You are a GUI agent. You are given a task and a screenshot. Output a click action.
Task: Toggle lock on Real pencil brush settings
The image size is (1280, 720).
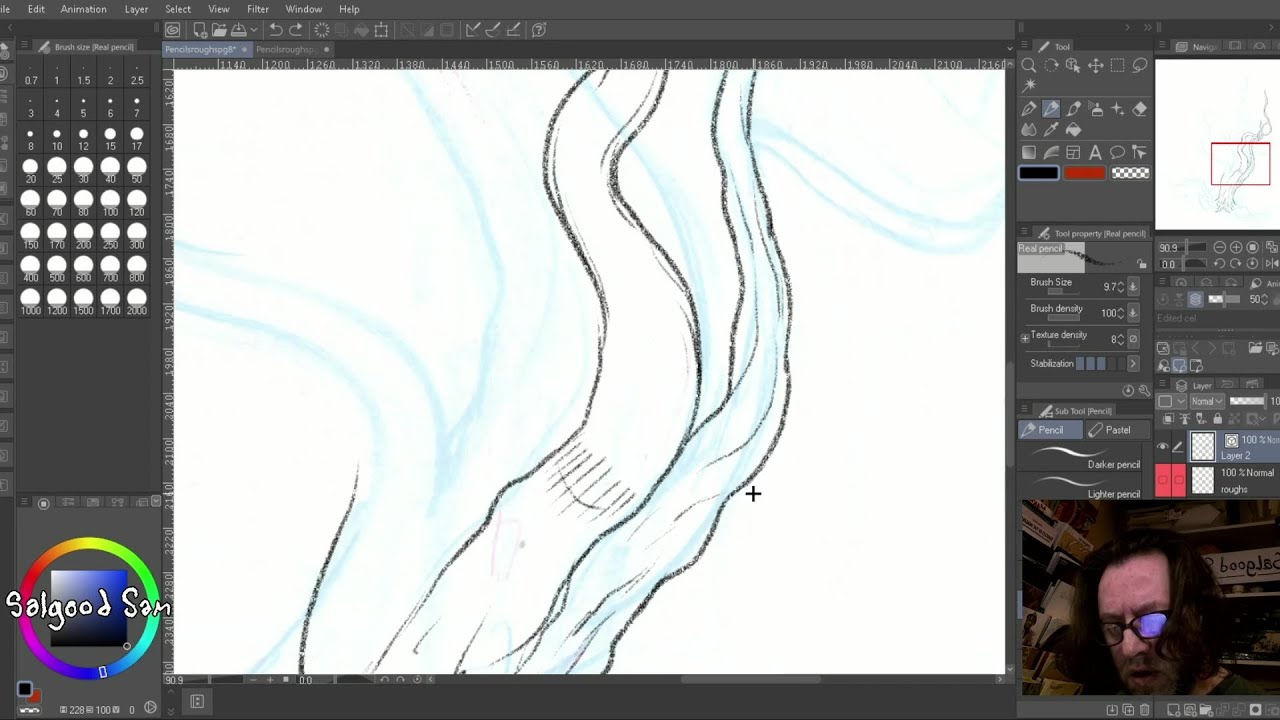tap(1141, 264)
